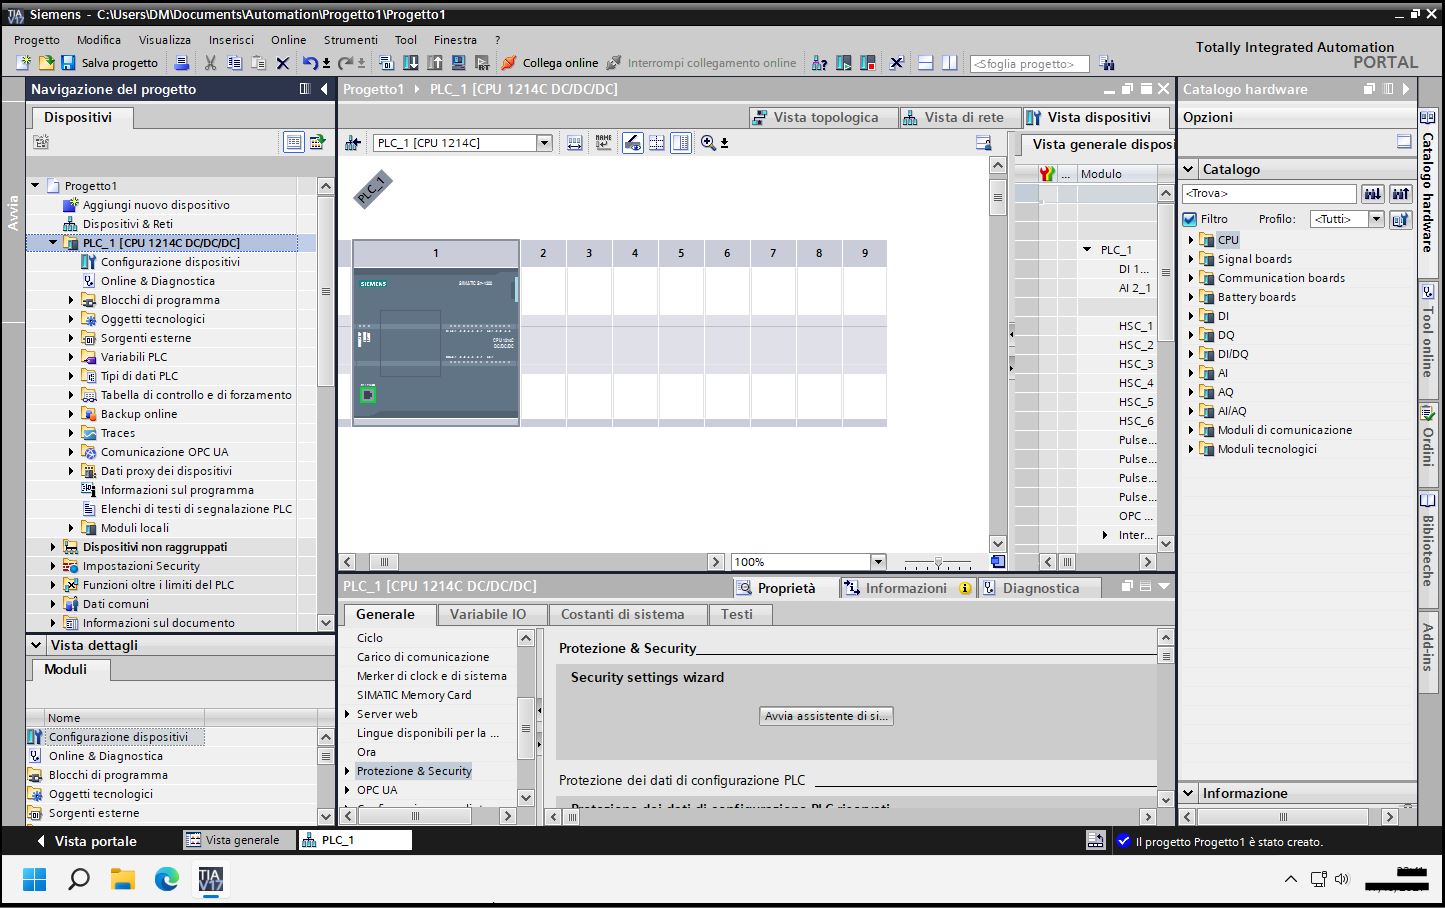Uncheck the Filtro checkbox

coord(1190,219)
